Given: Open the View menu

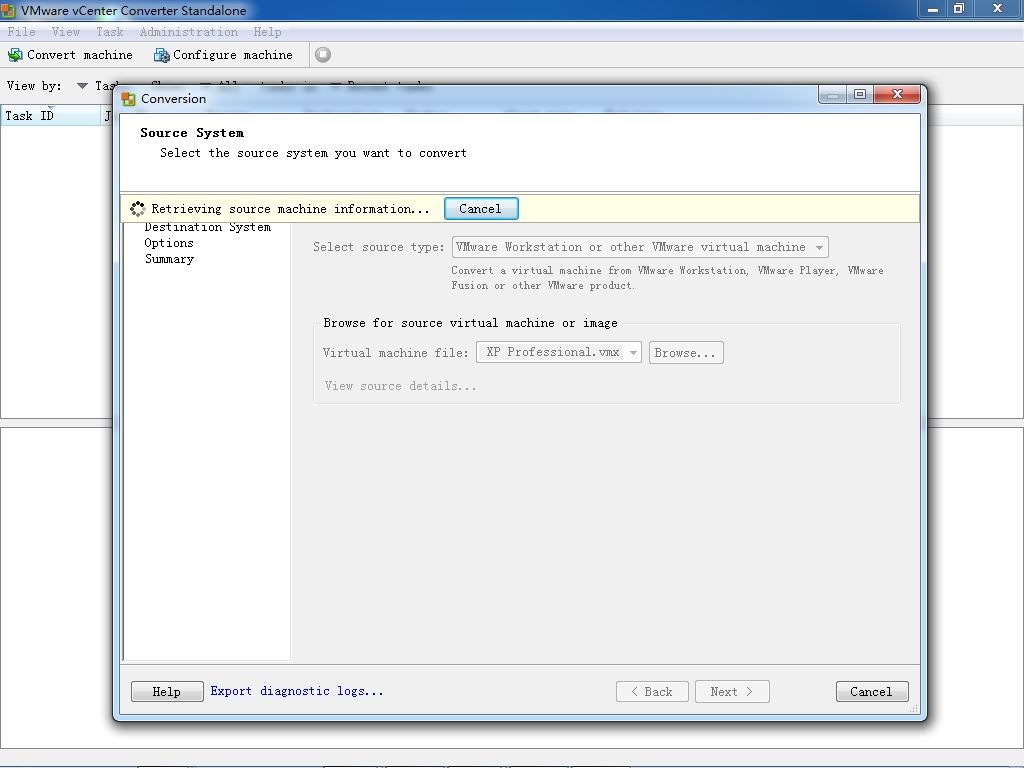Looking at the screenshot, I should tap(65, 32).
